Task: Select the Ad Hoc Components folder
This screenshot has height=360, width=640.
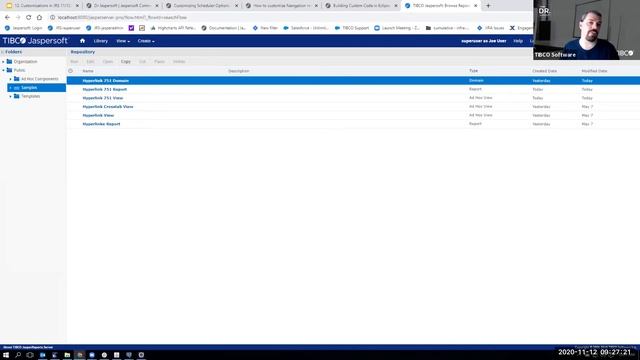Action: click(40, 79)
